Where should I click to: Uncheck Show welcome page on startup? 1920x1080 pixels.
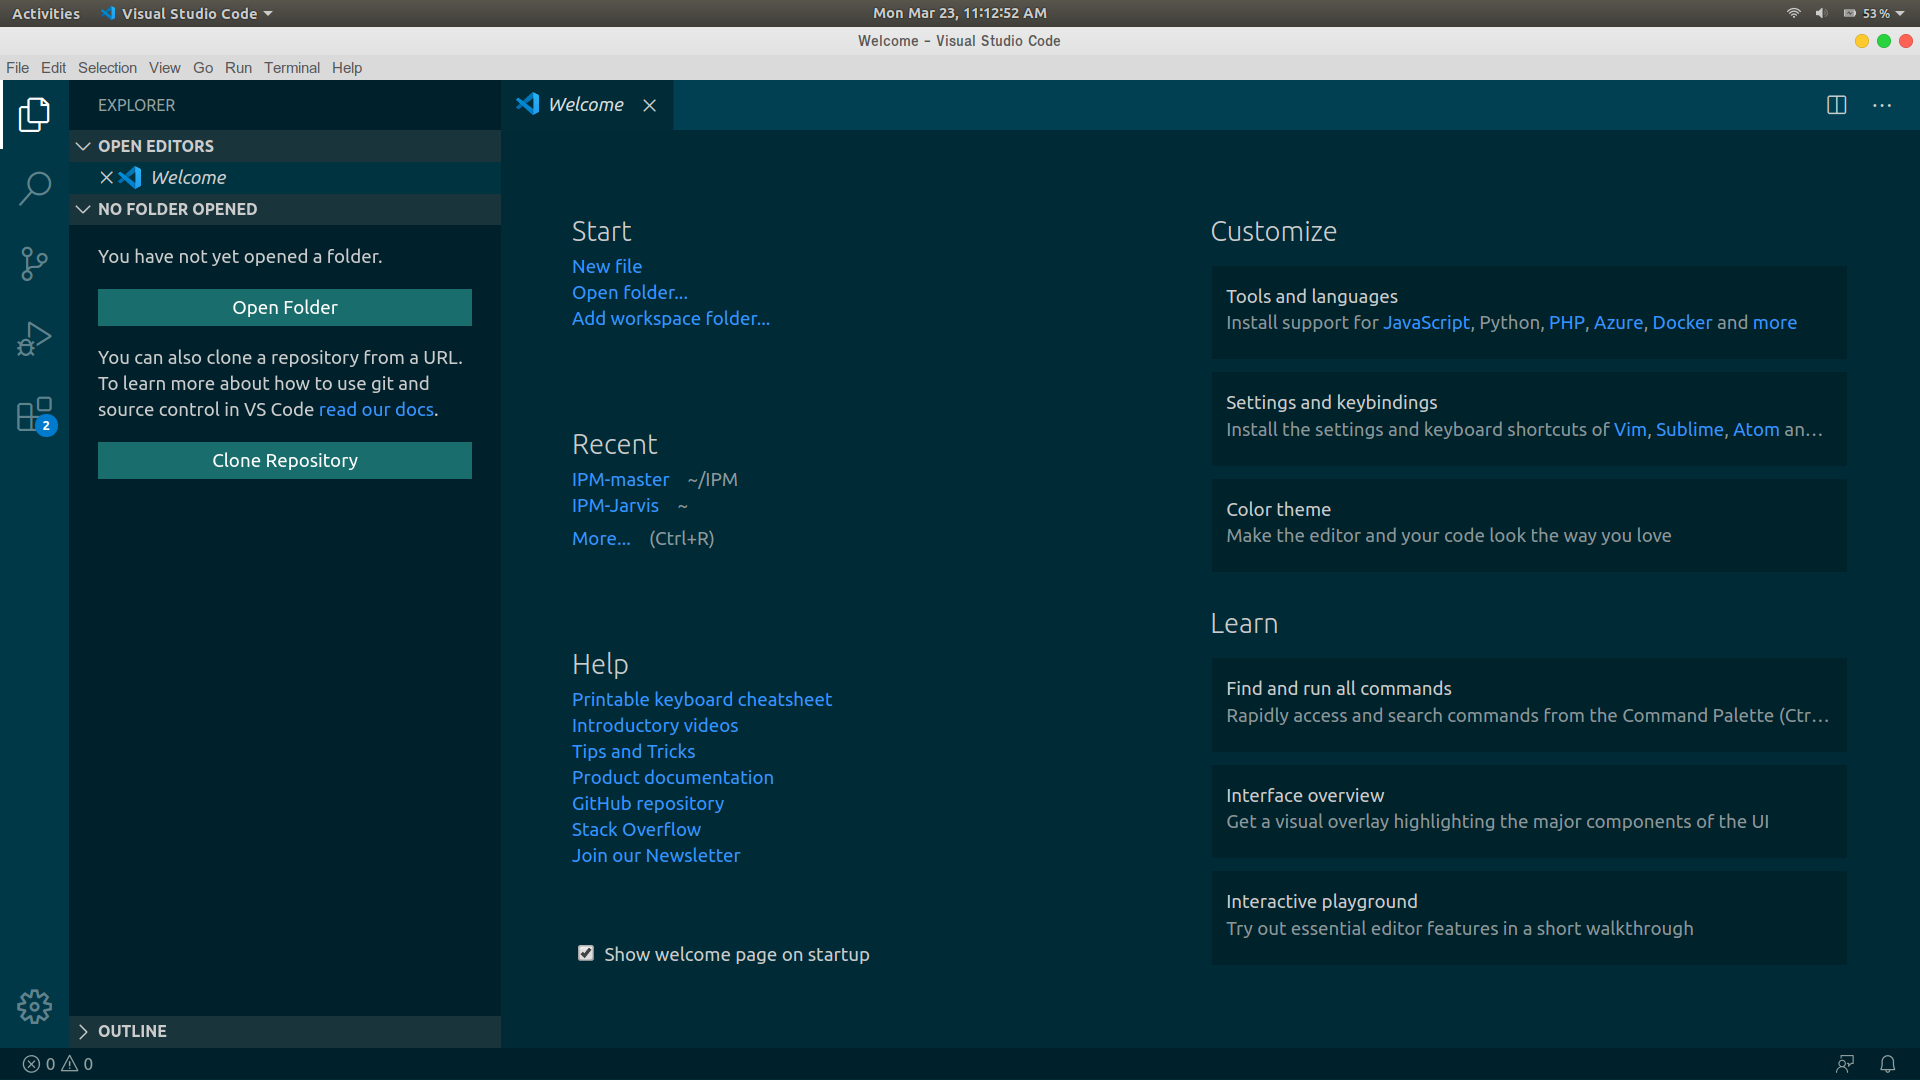click(x=586, y=953)
